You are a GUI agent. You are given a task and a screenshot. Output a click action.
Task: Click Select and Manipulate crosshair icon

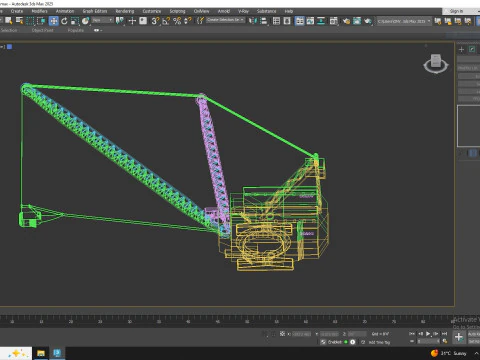(132, 21)
